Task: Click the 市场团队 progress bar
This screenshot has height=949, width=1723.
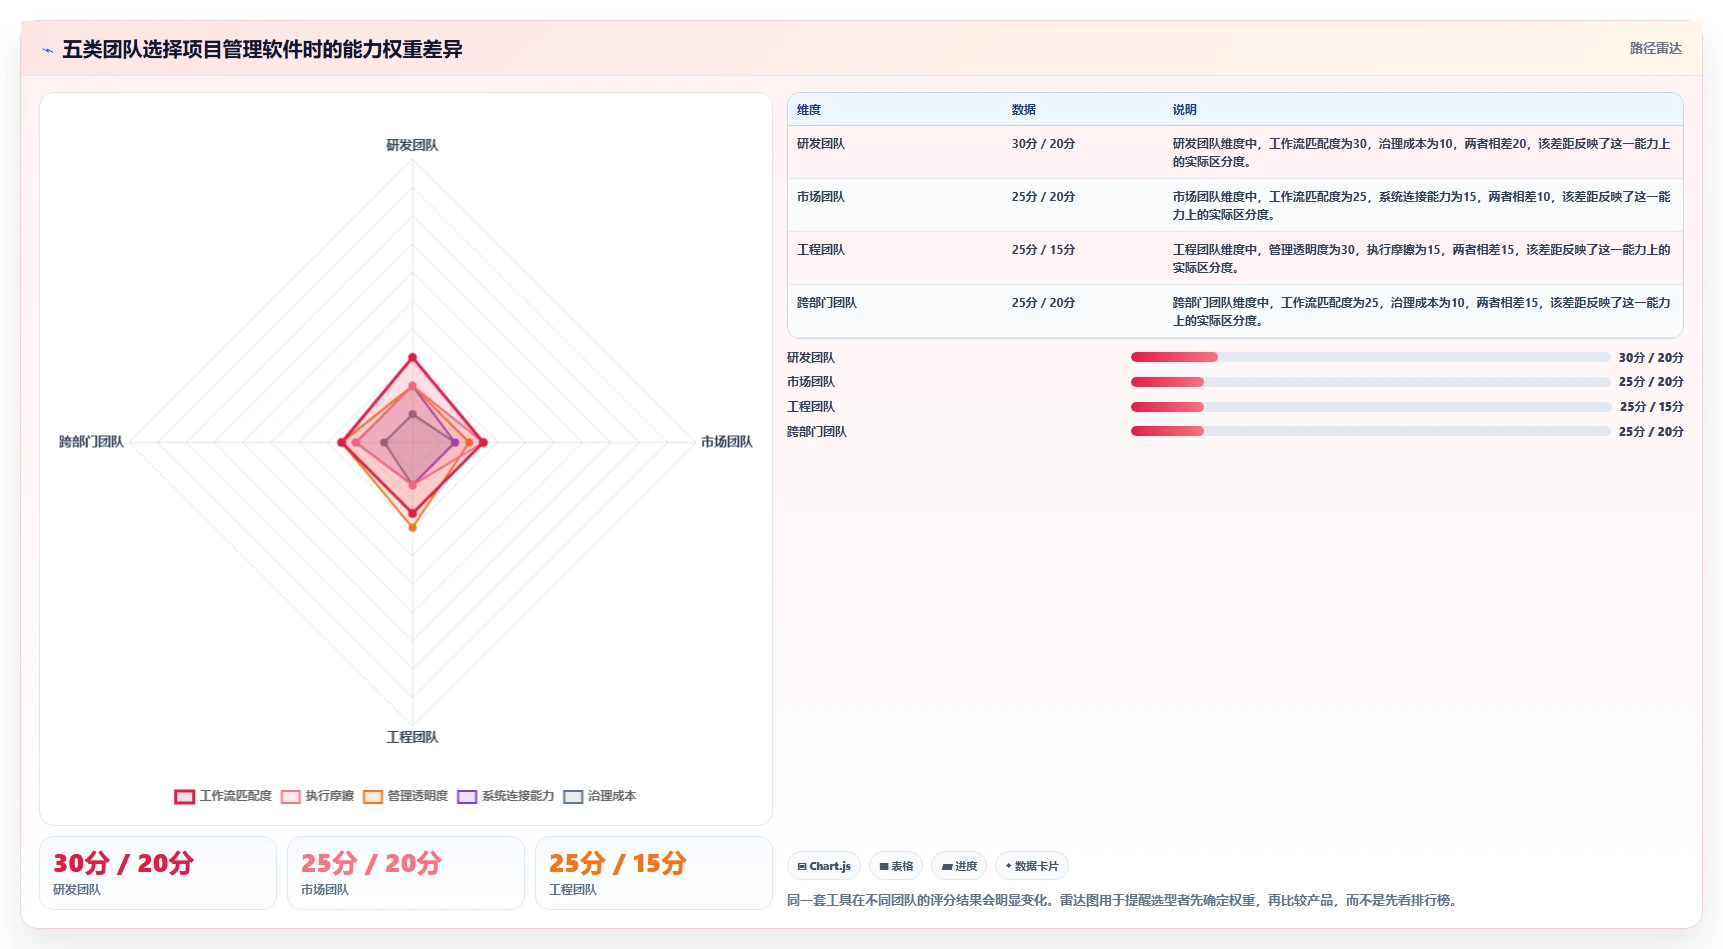Action: (1370, 382)
